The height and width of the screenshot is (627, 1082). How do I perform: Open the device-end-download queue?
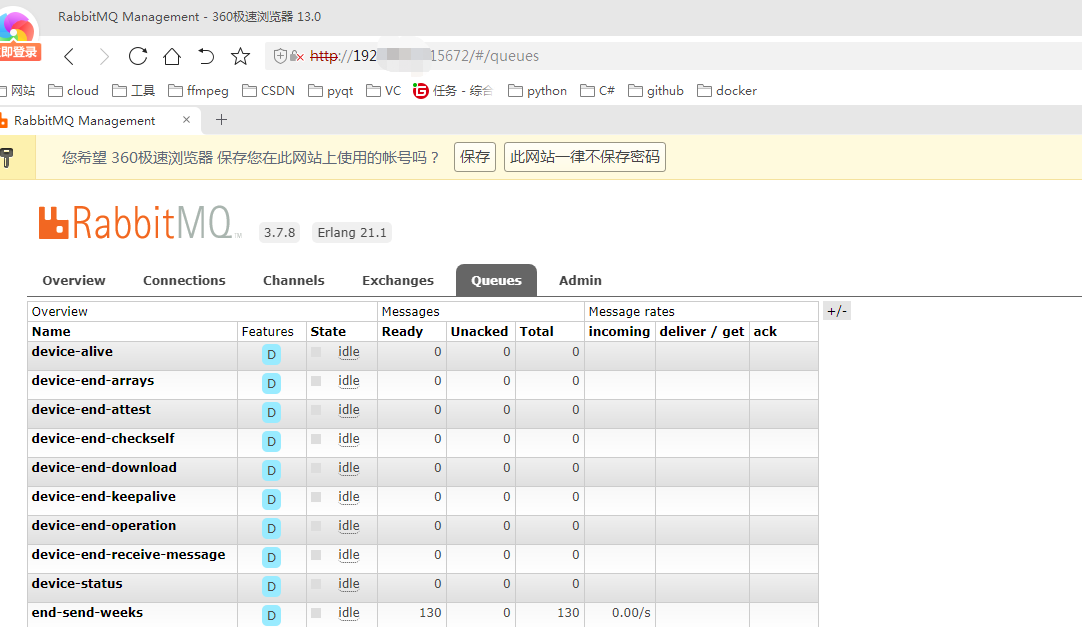104,468
